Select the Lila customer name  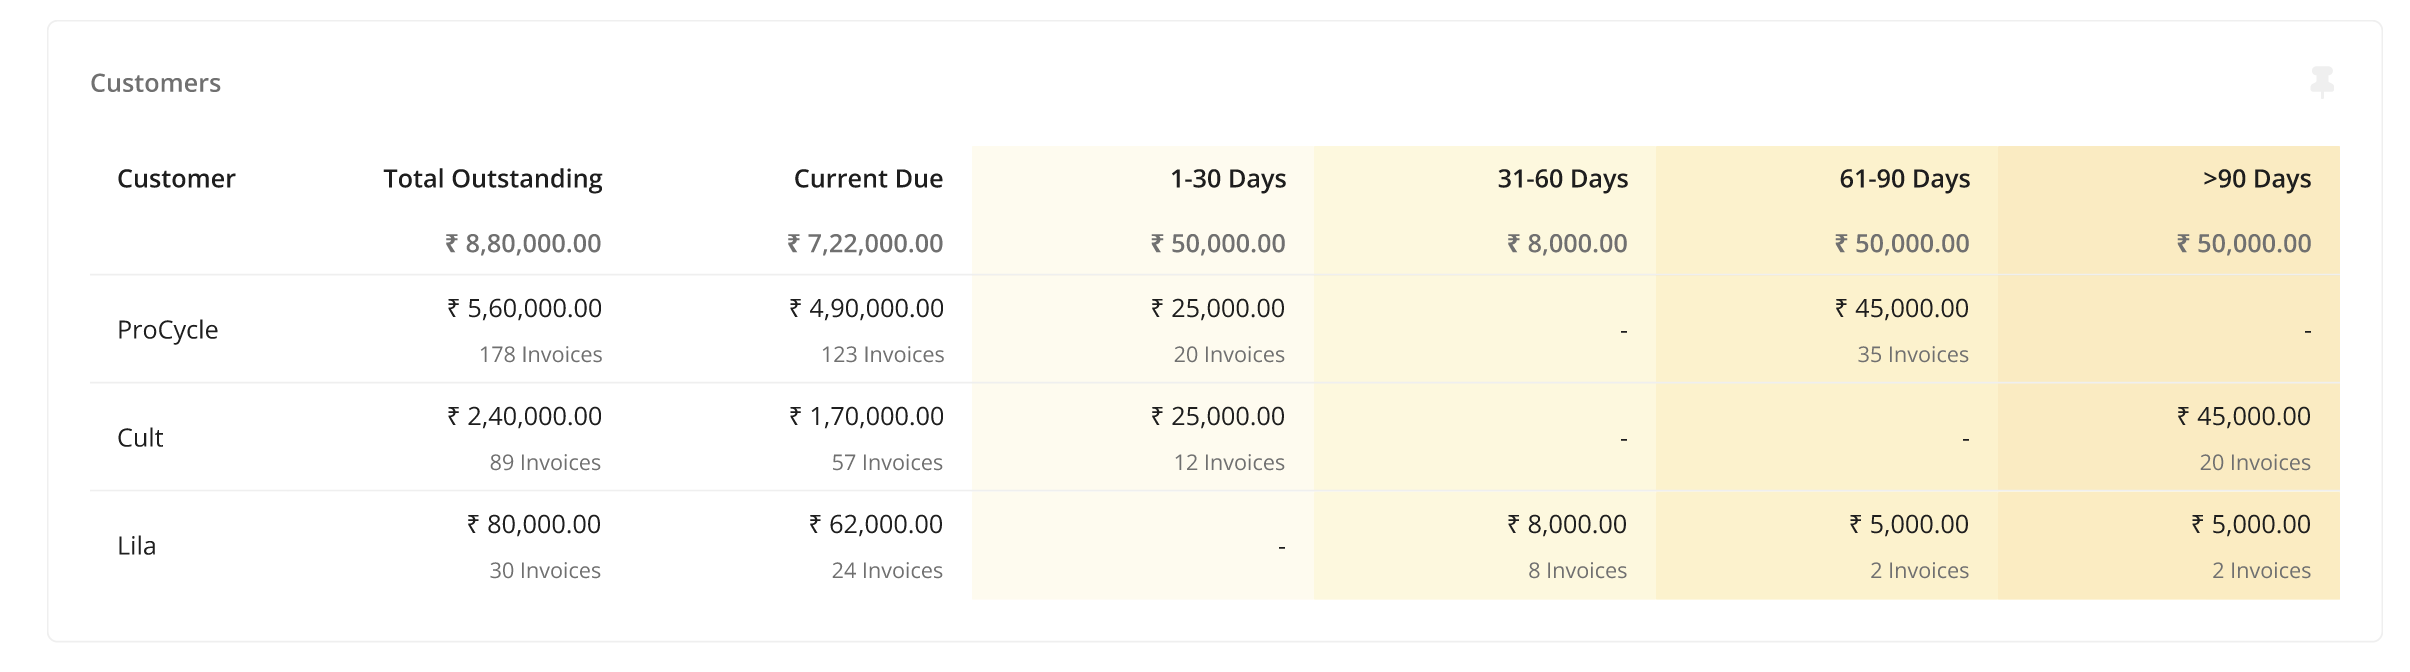pyautogui.click(x=136, y=546)
